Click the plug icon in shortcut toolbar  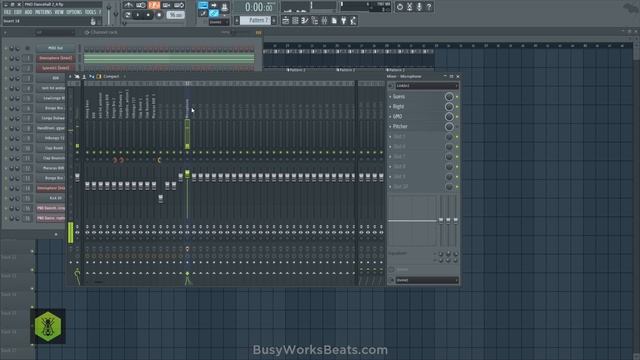click(x=343, y=20)
